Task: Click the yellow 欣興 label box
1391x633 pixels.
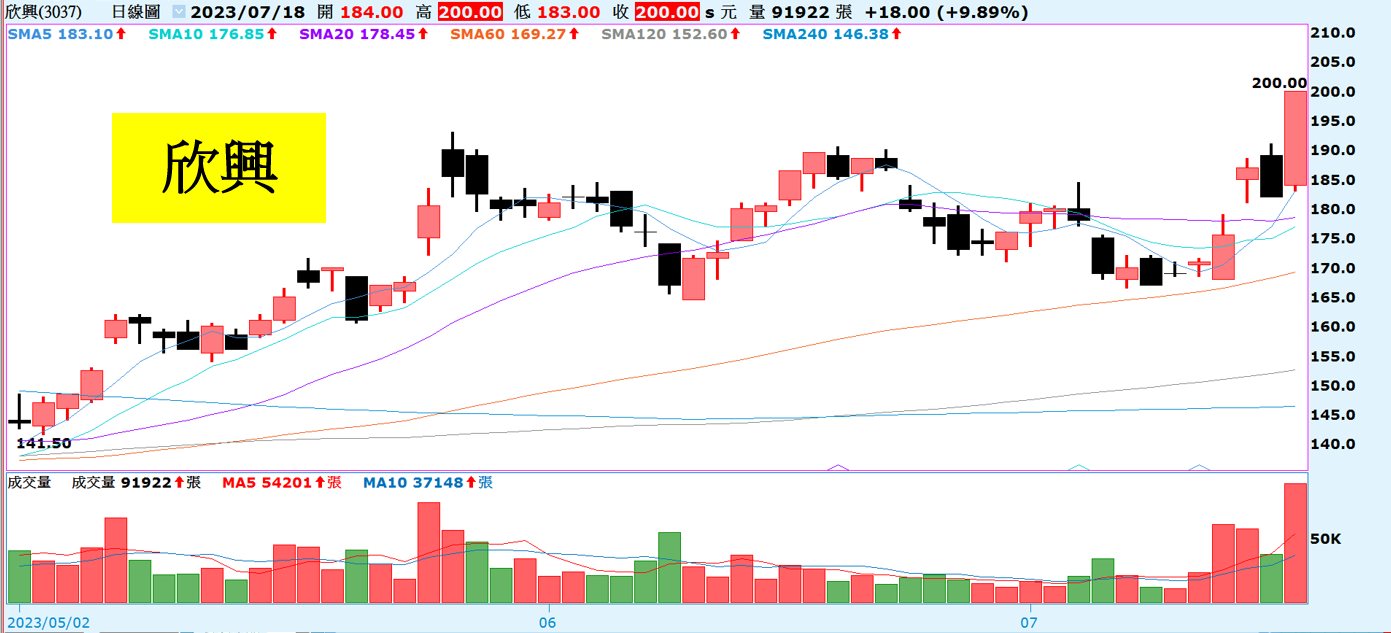Action: point(218,167)
